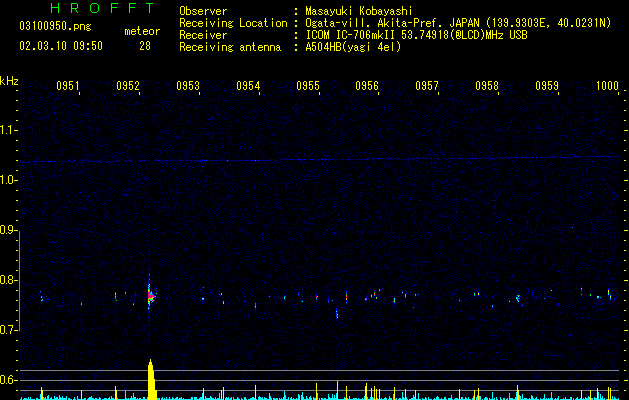
Task: Click the 0956 time marker
Action: point(367,85)
